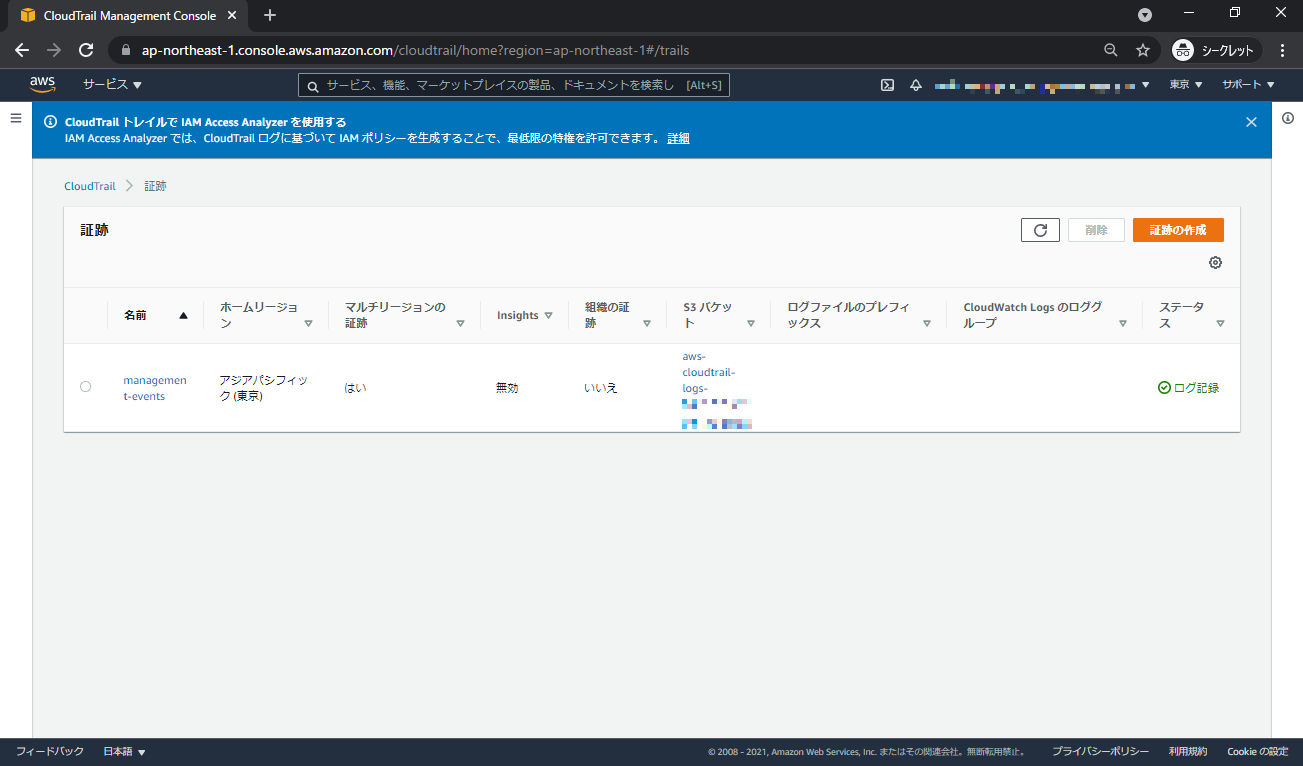Open Chrome three-dot menu
The image size is (1303, 766).
1282,50
